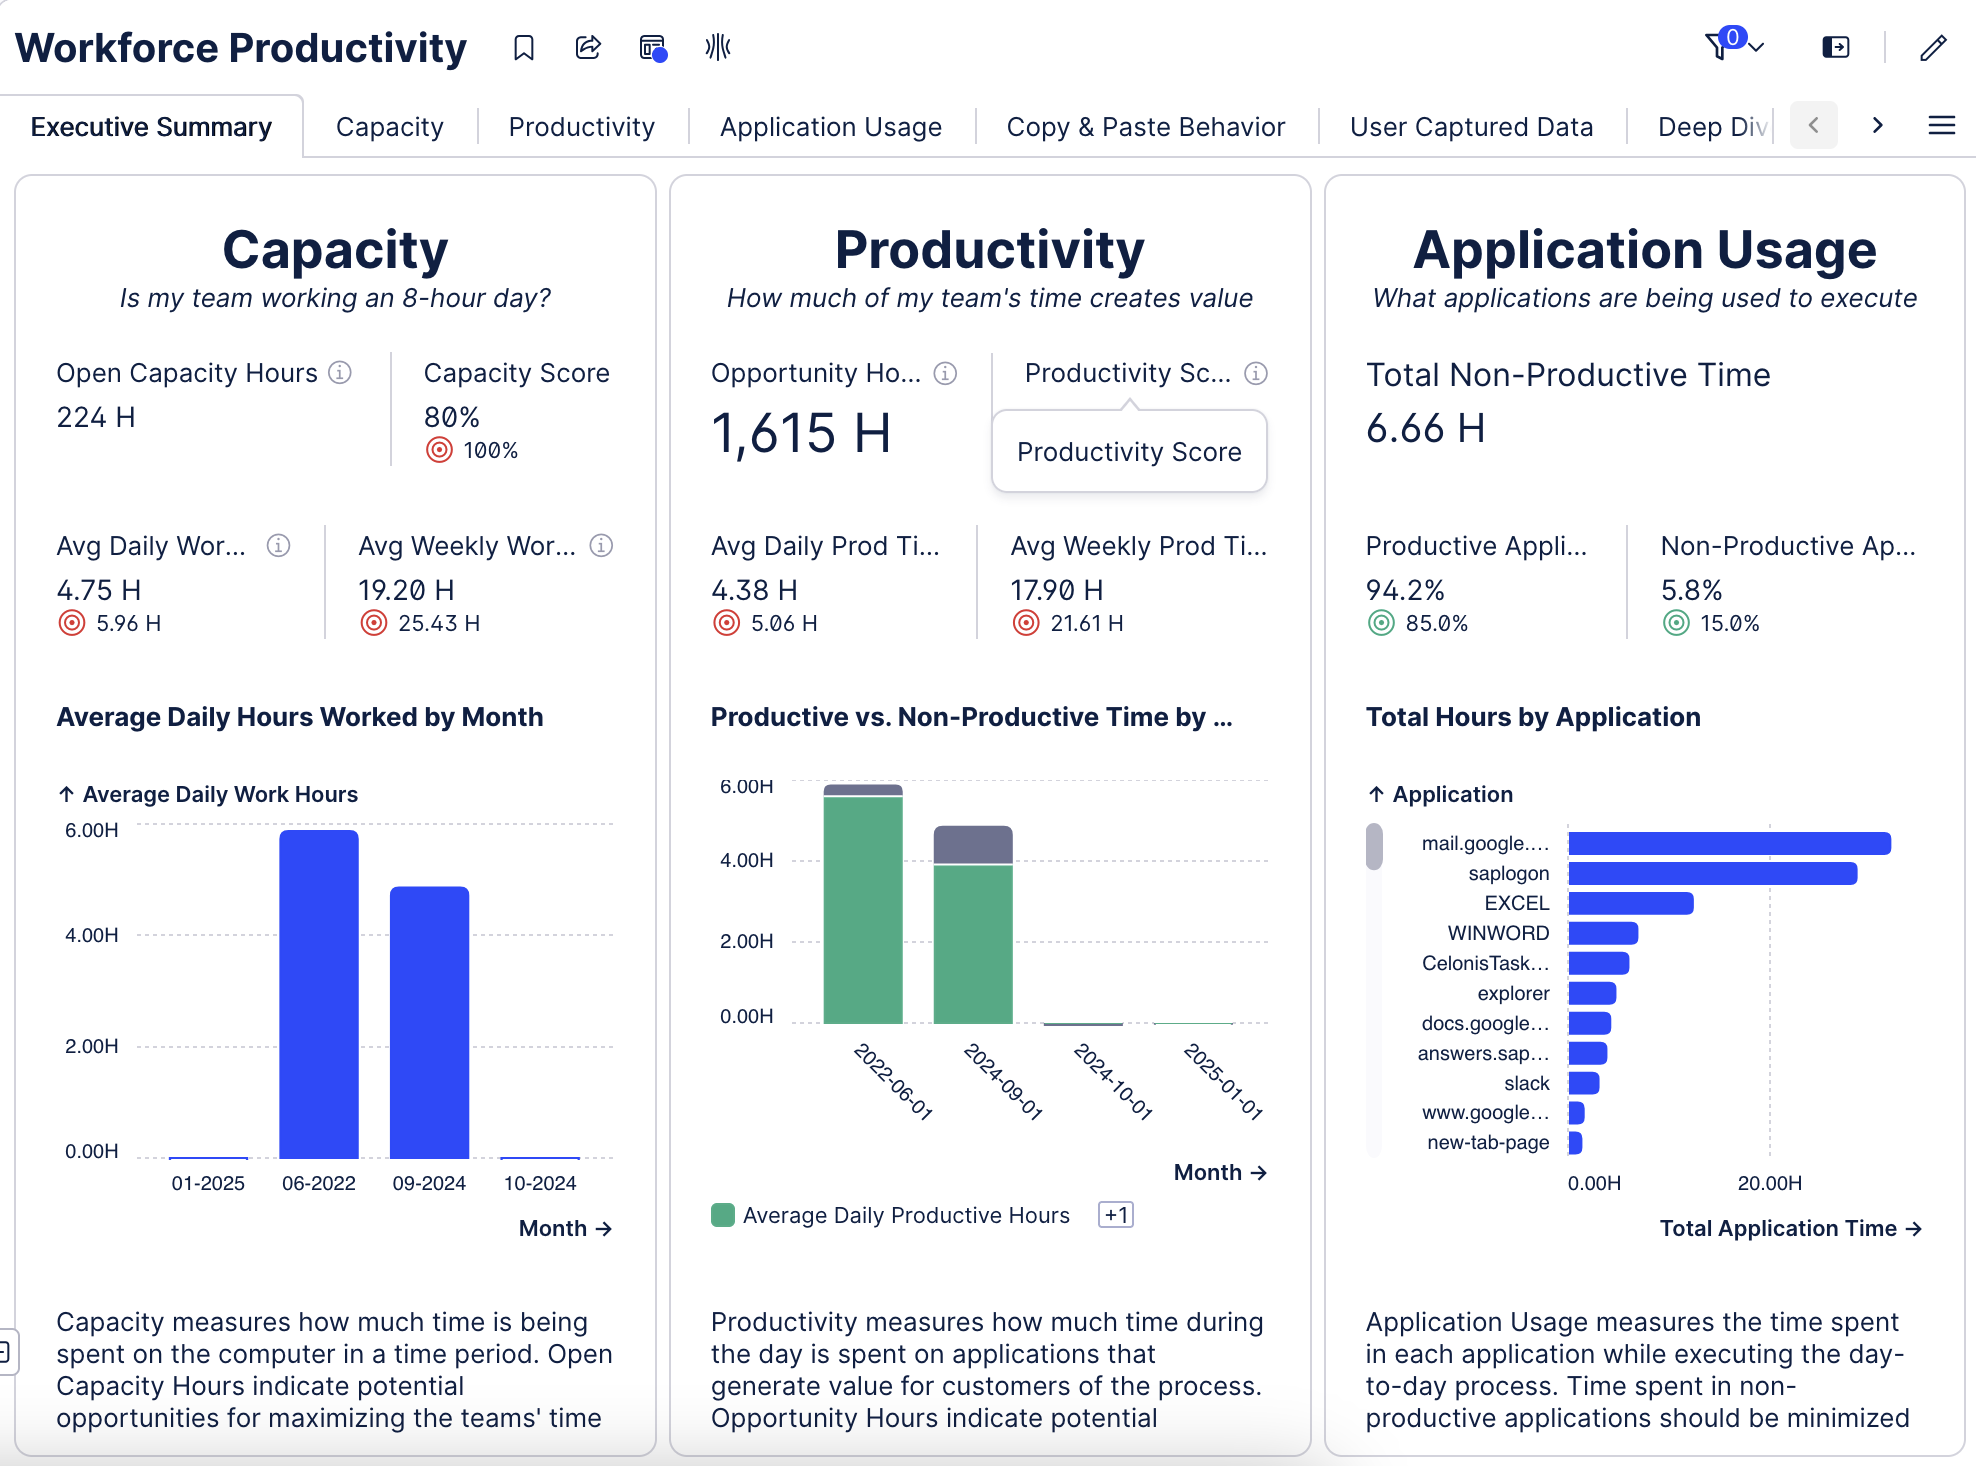
Task: Click the header icon left of the pencil
Action: (1836, 47)
